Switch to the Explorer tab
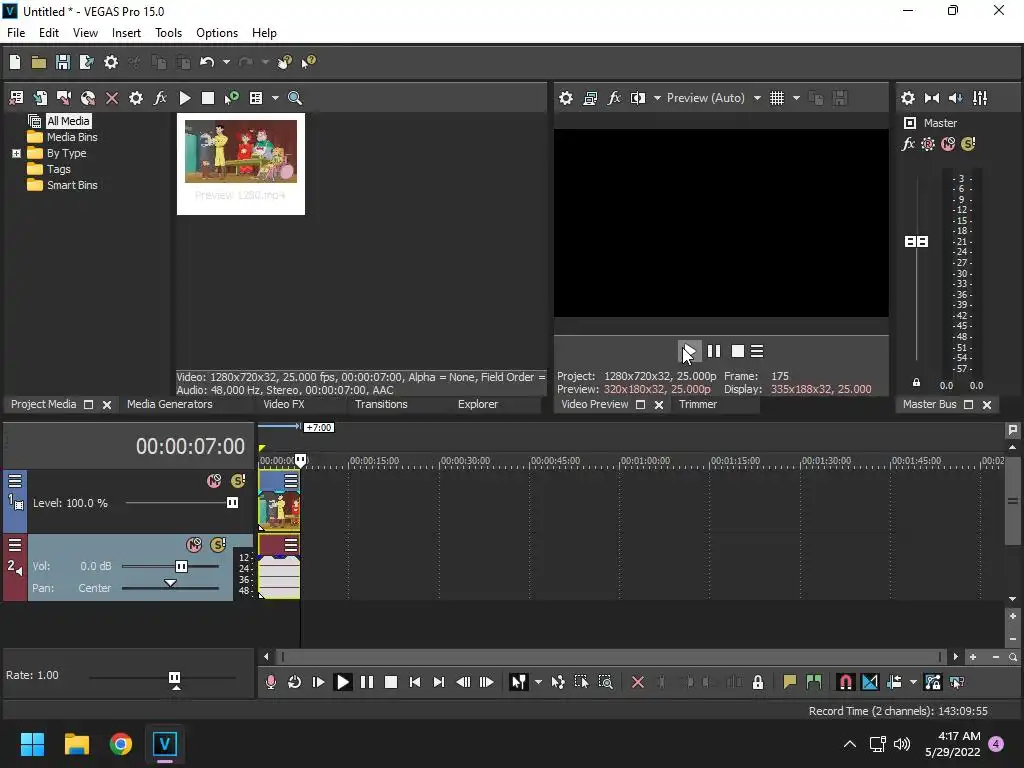1024x768 pixels. [477, 404]
